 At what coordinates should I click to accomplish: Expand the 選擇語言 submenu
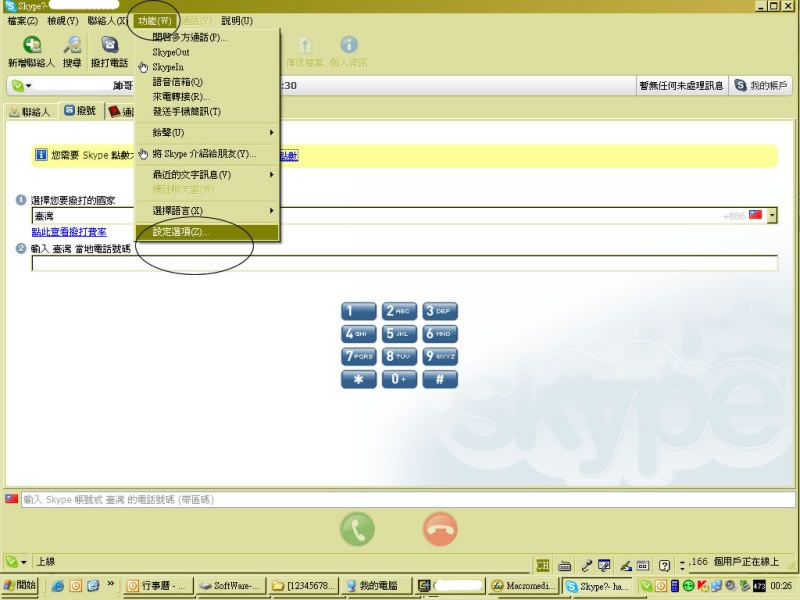click(207, 210)
